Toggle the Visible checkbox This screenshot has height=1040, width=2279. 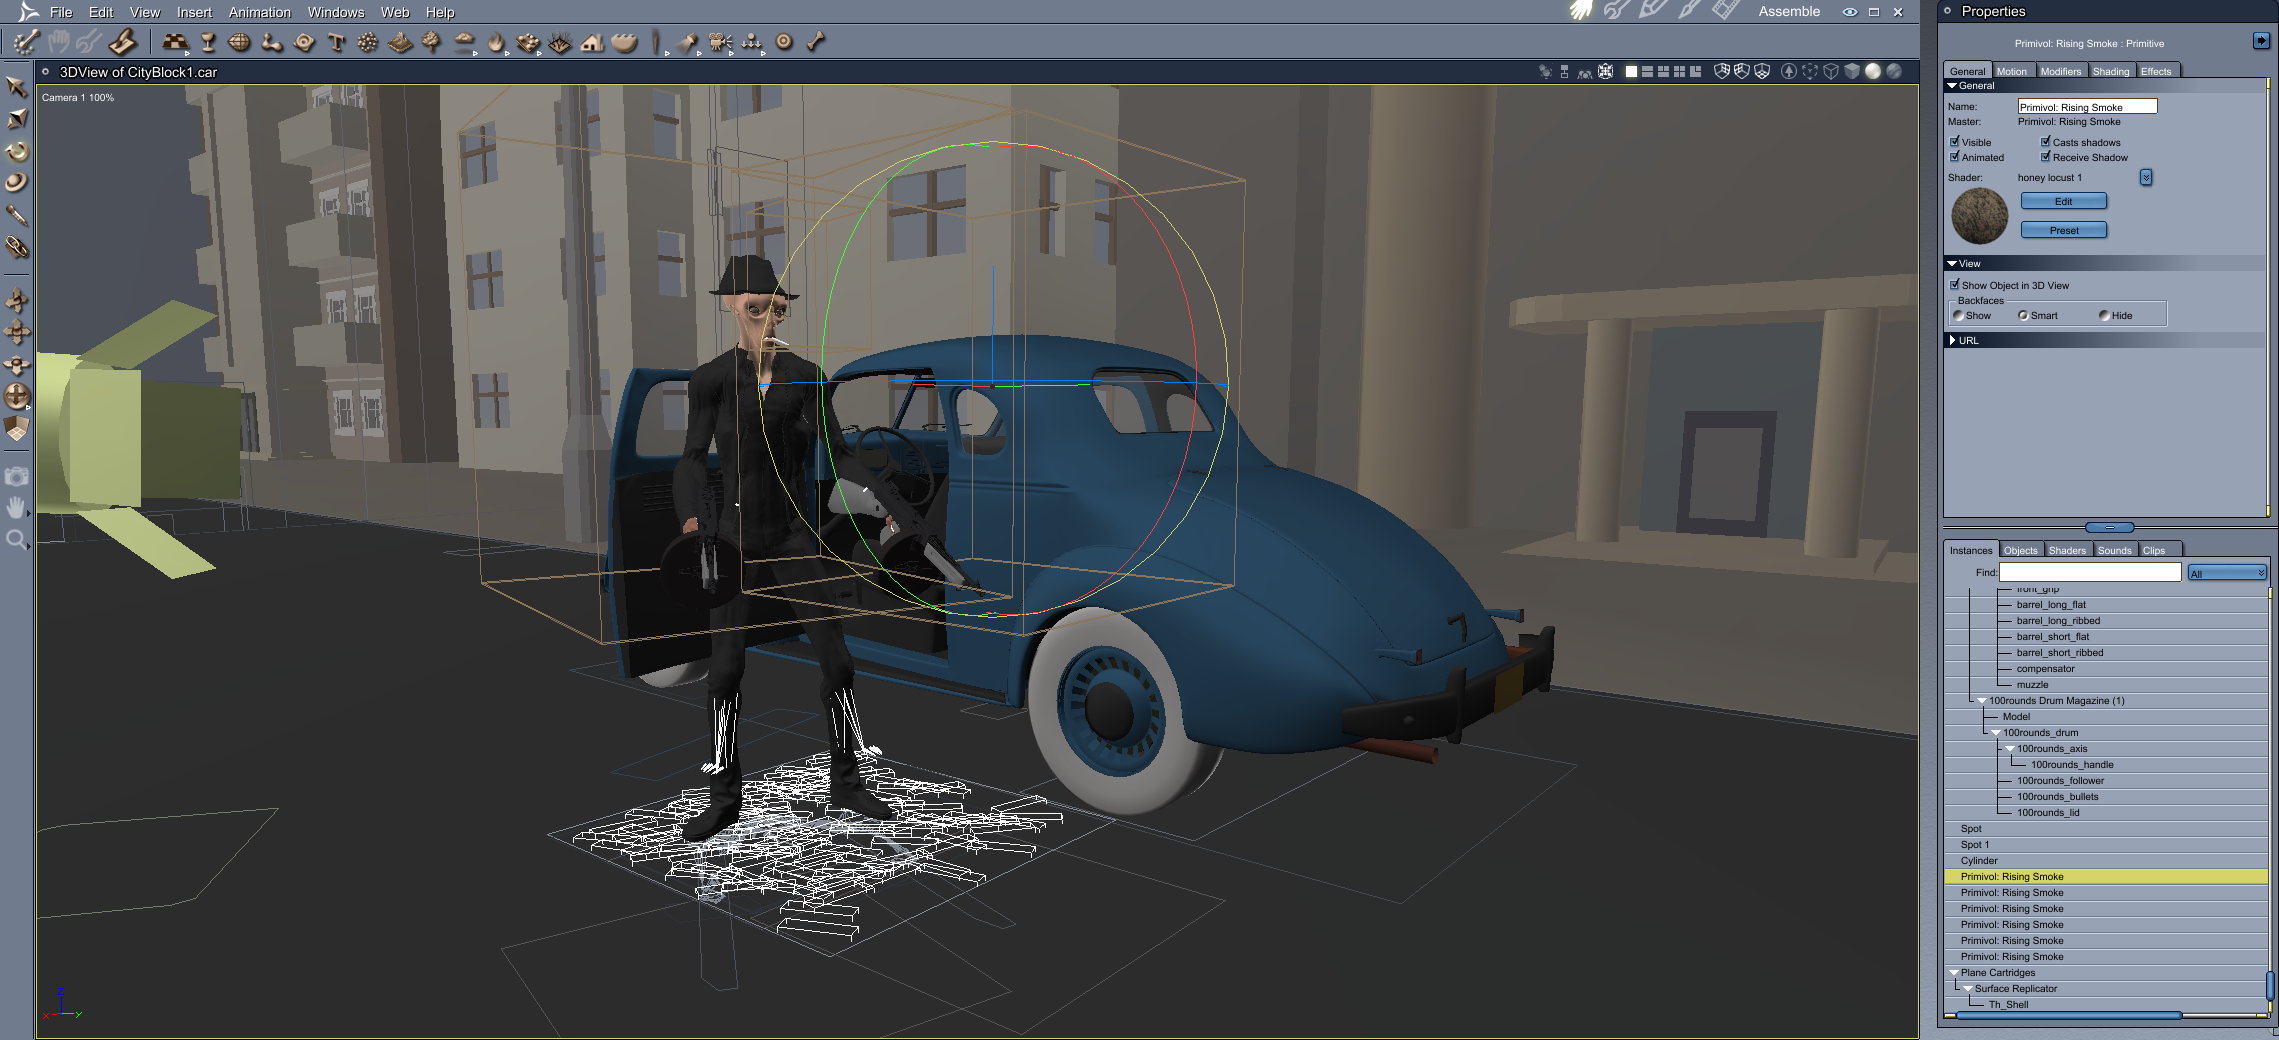point(1955,142)
